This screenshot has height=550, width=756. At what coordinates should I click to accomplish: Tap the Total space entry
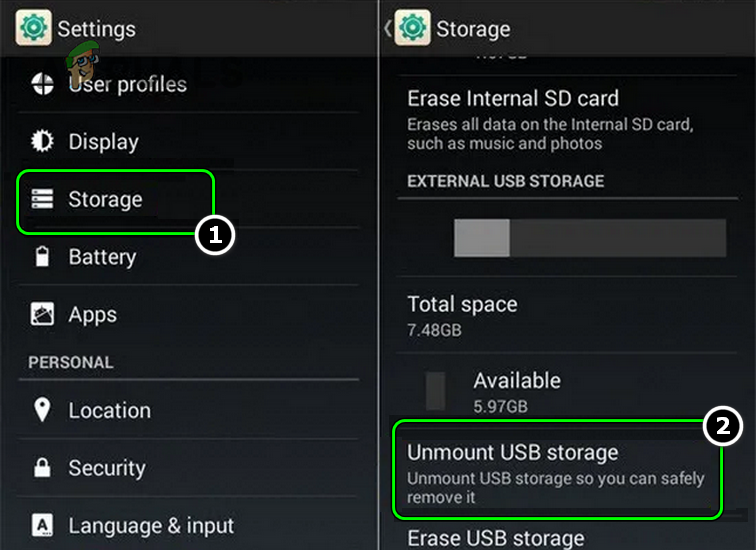(x=462, y=313)
